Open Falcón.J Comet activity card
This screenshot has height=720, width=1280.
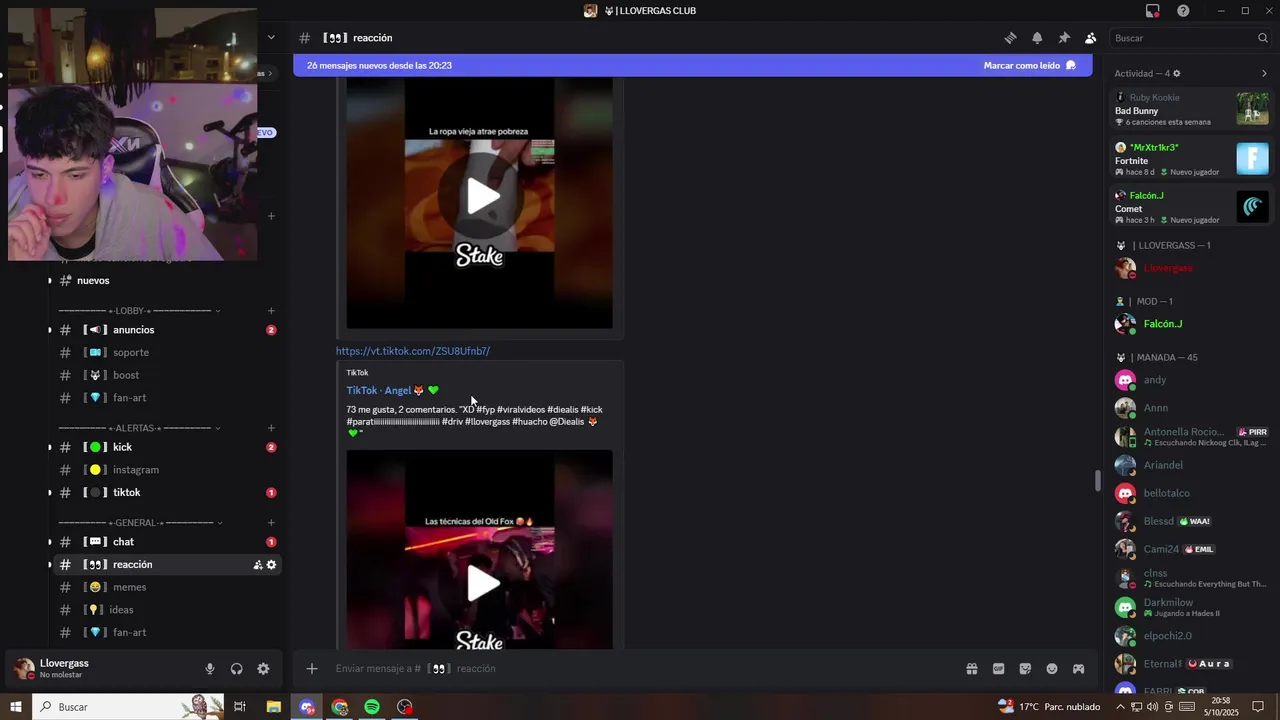(1191, 207)
